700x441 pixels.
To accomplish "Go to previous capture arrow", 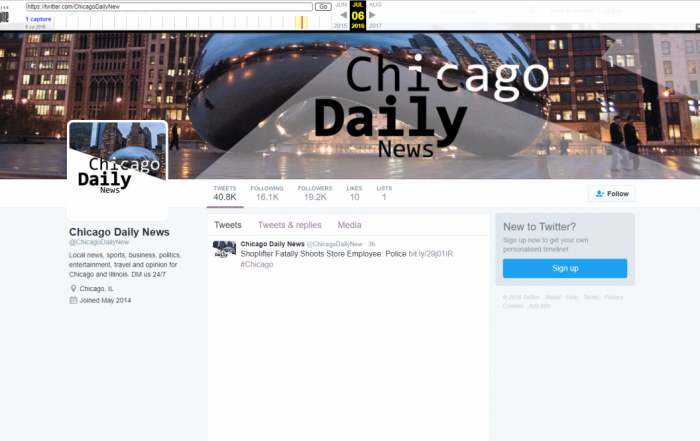I will (x=343, y=15).
